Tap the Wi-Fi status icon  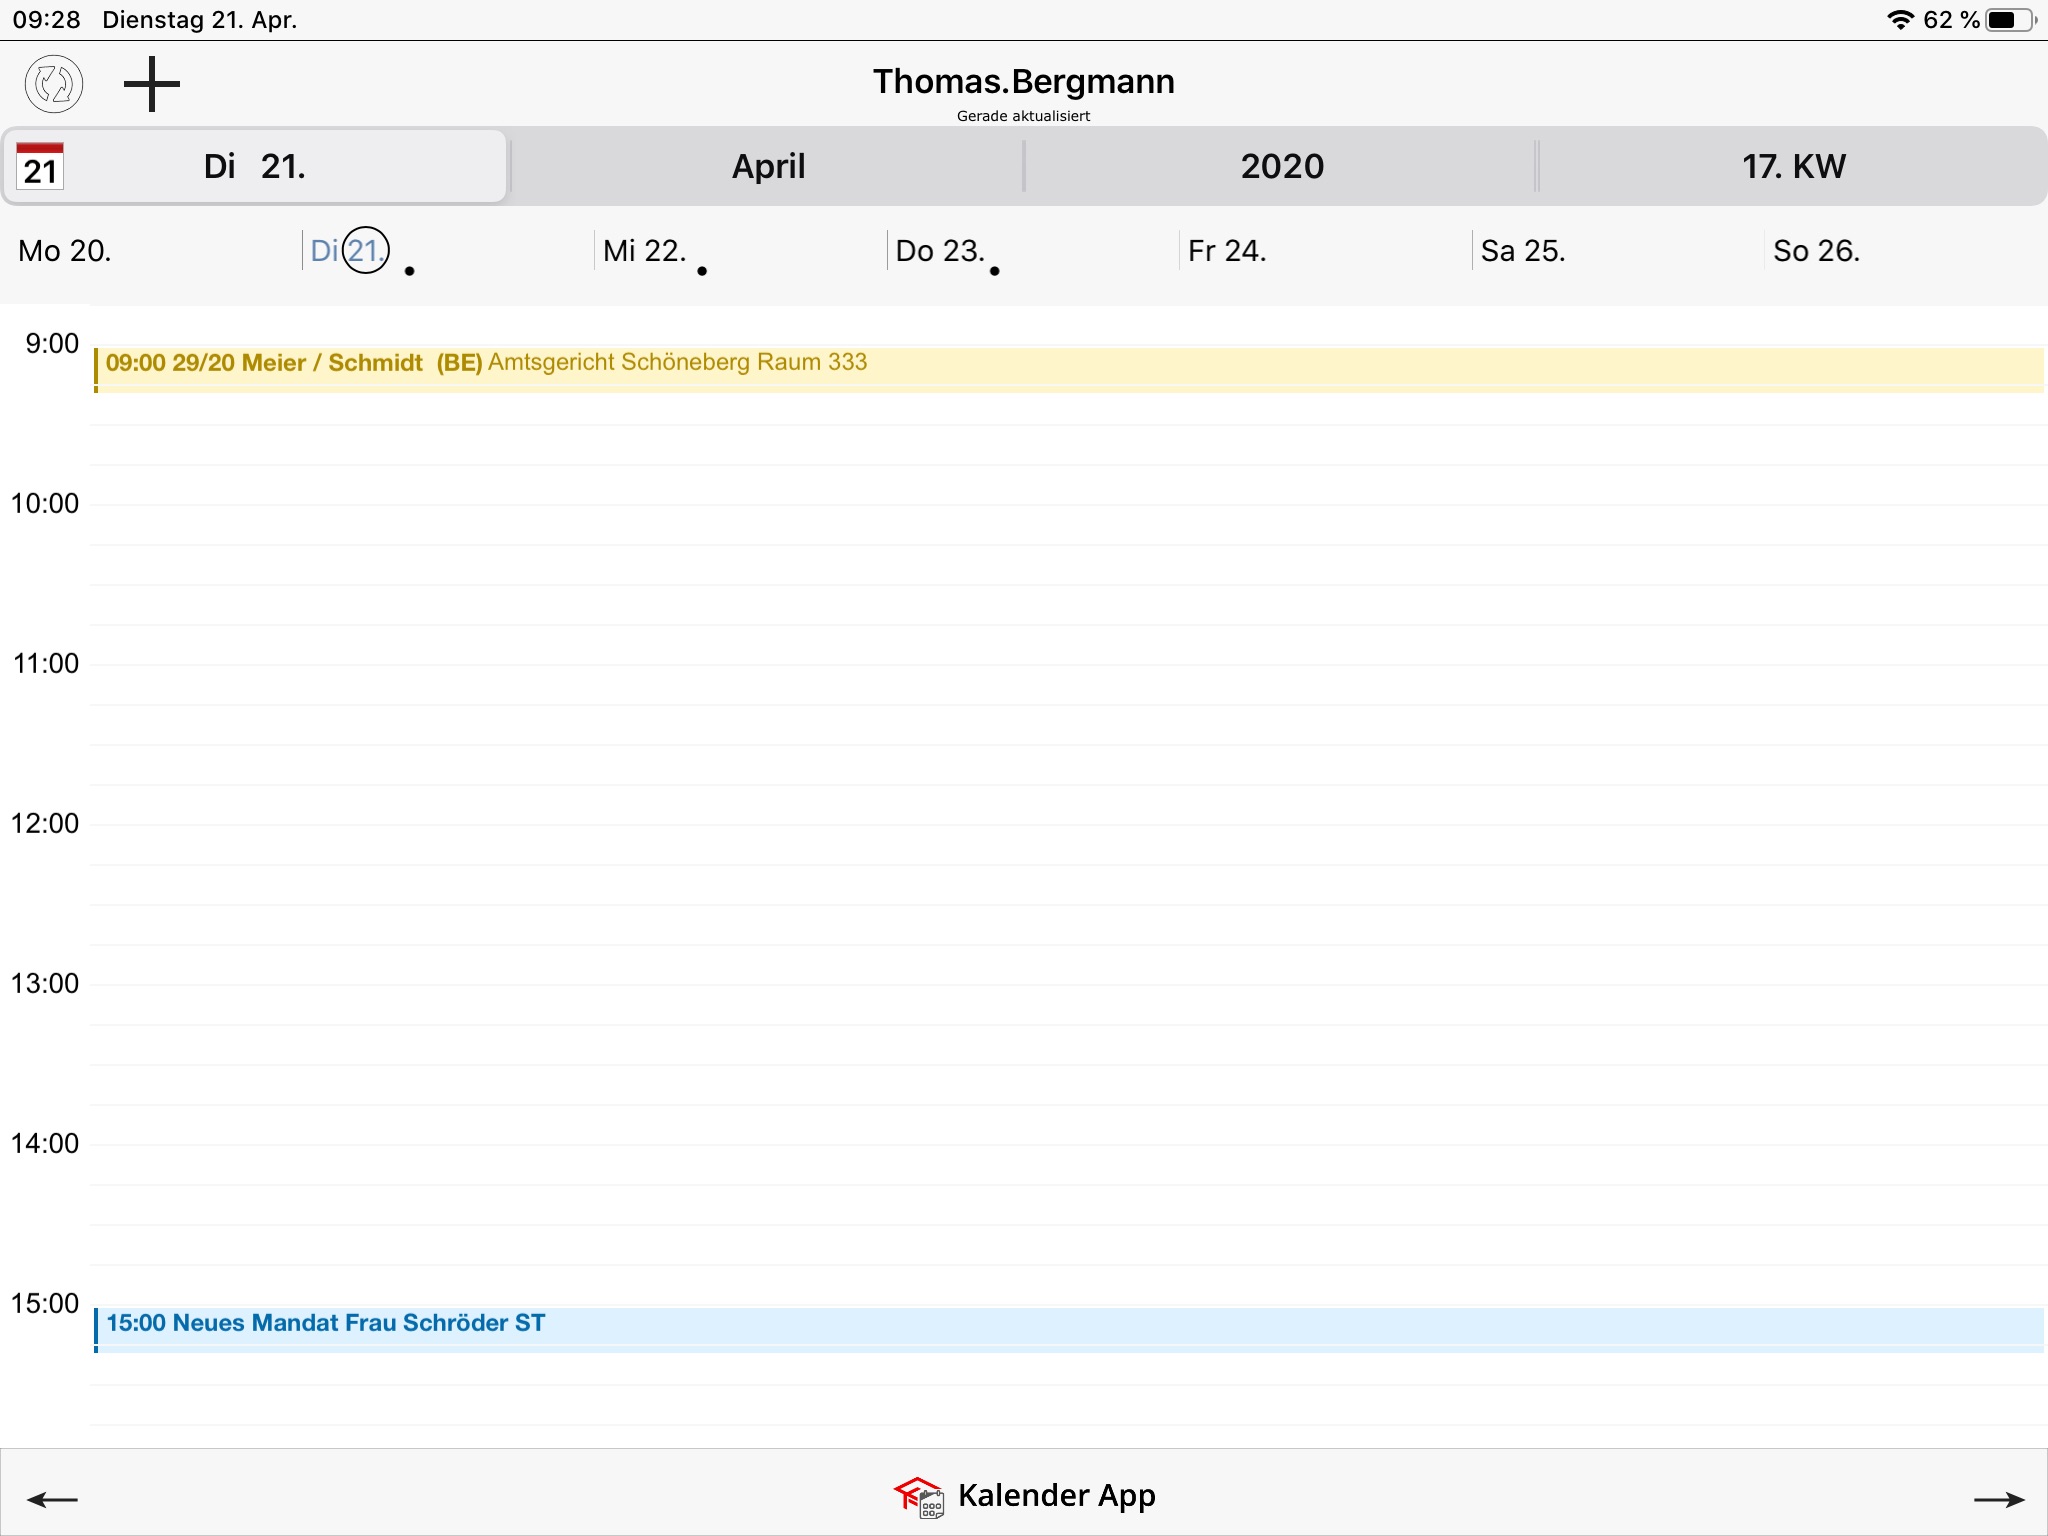(x=1900, y=20)
